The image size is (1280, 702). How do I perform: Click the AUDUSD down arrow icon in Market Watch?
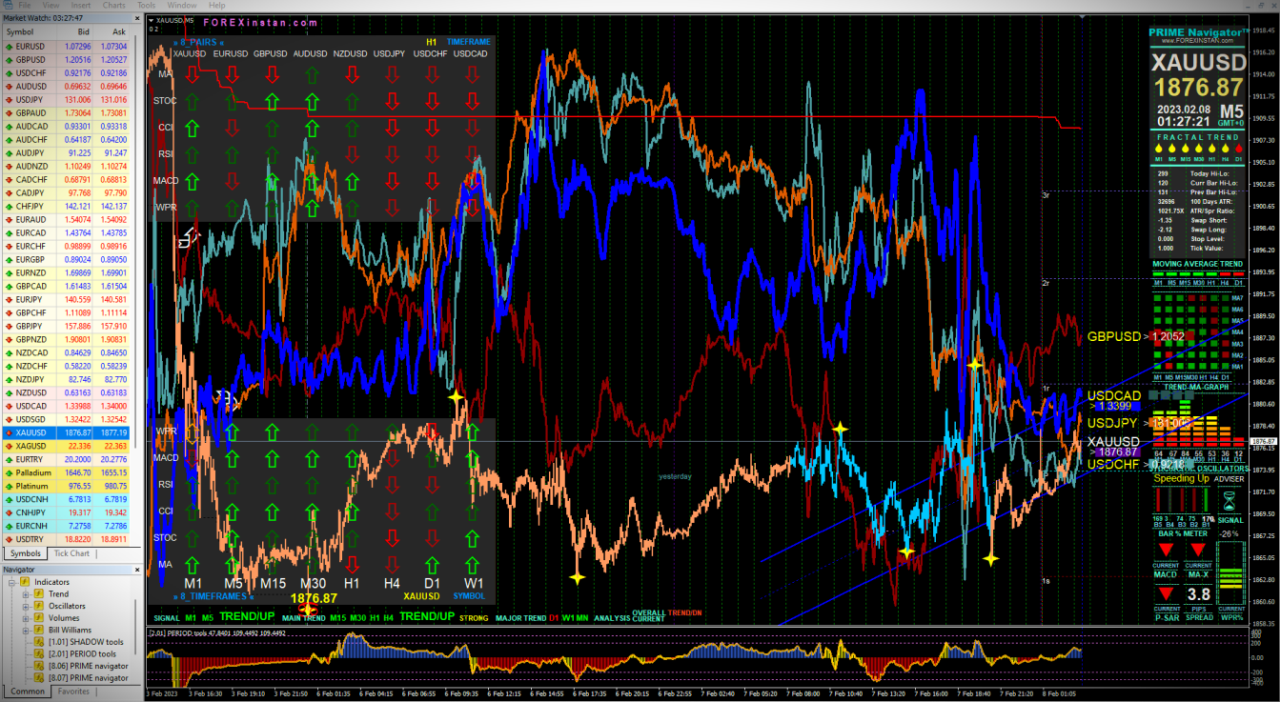pyautogui.click(x=9, y=86)
